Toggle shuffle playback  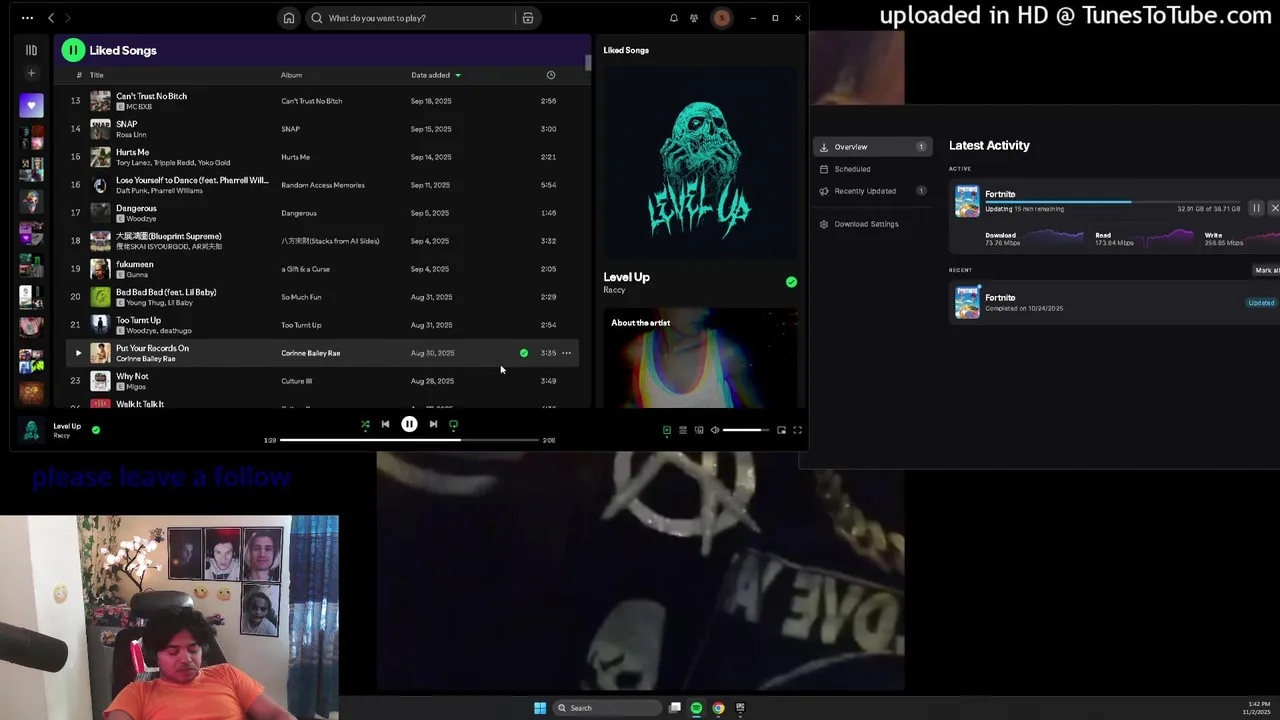click(x=365, y=424)
